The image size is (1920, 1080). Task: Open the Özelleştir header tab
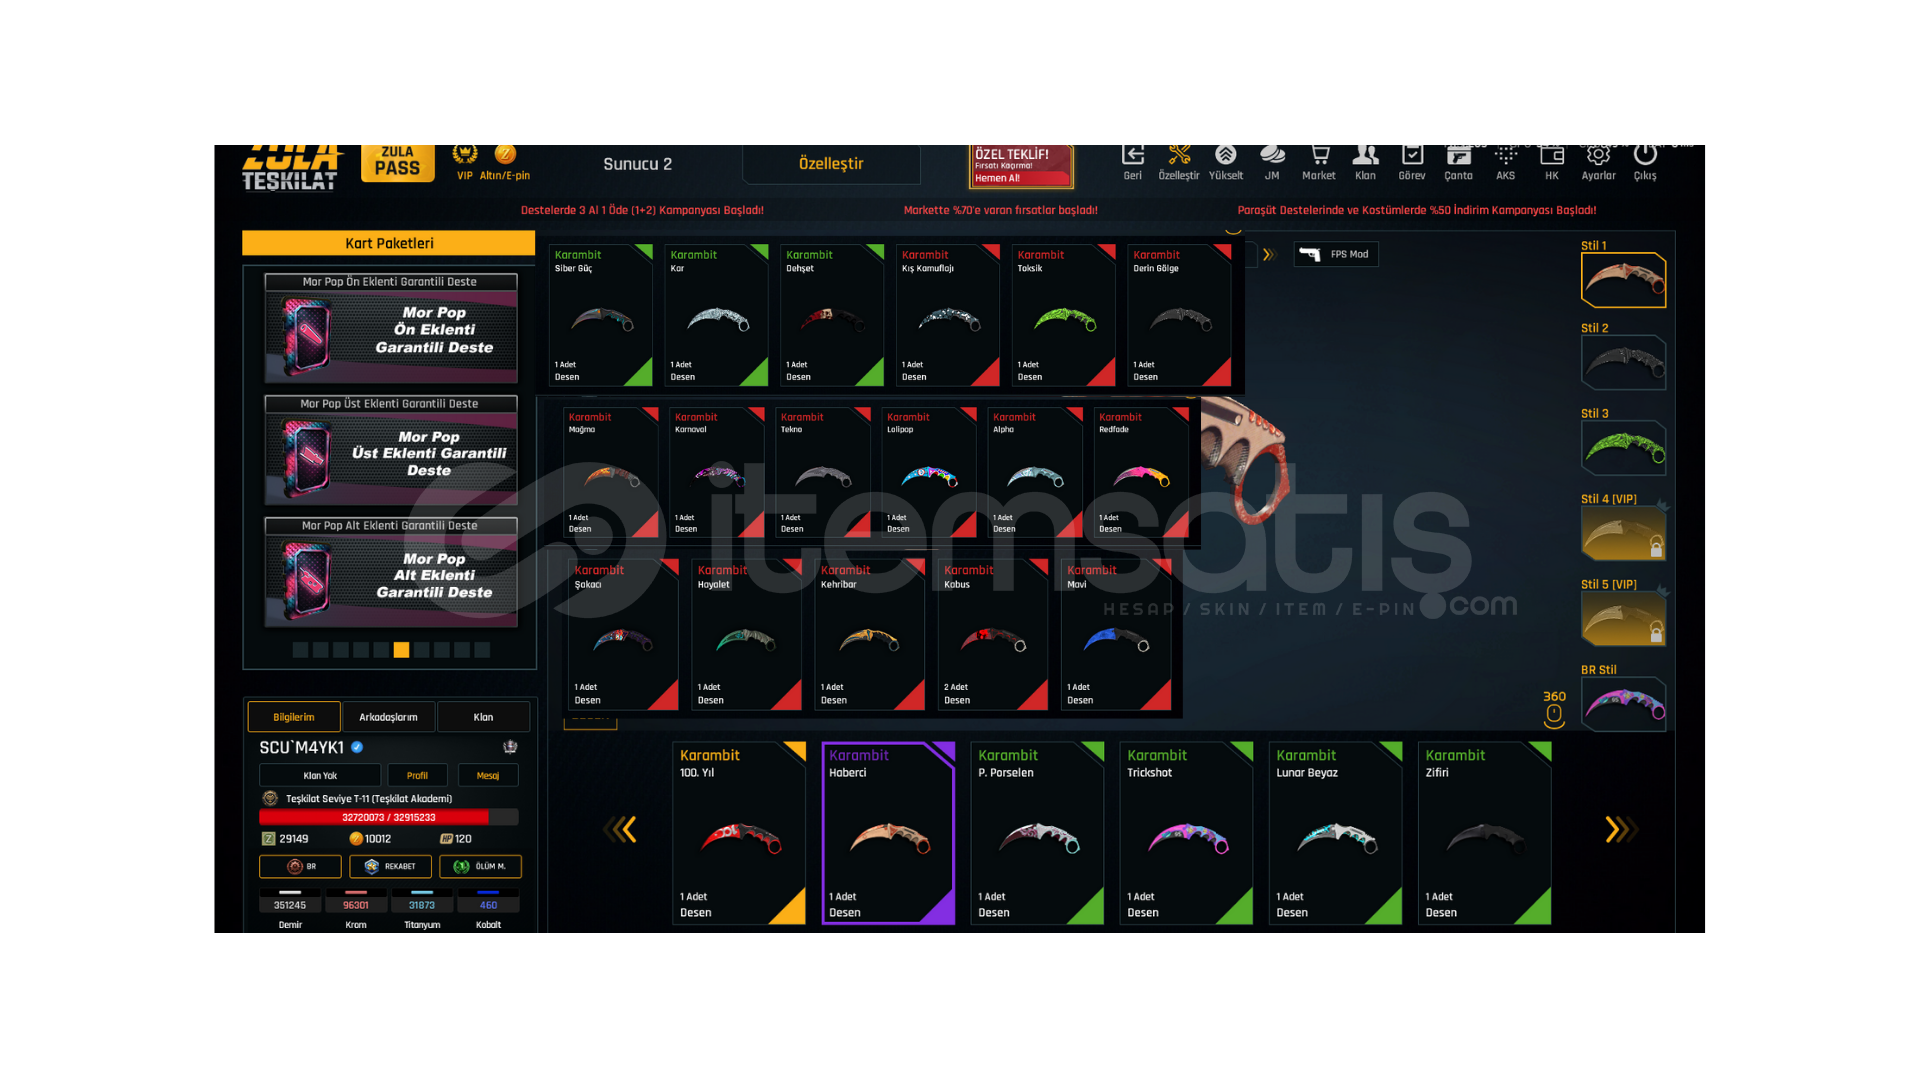(831, 164)
